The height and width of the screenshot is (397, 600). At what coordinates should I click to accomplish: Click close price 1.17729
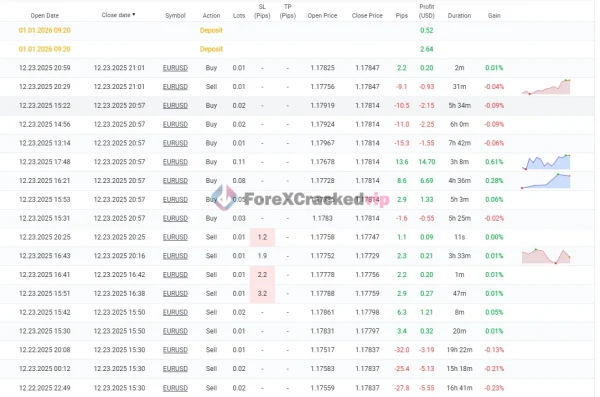click(367, 256)
